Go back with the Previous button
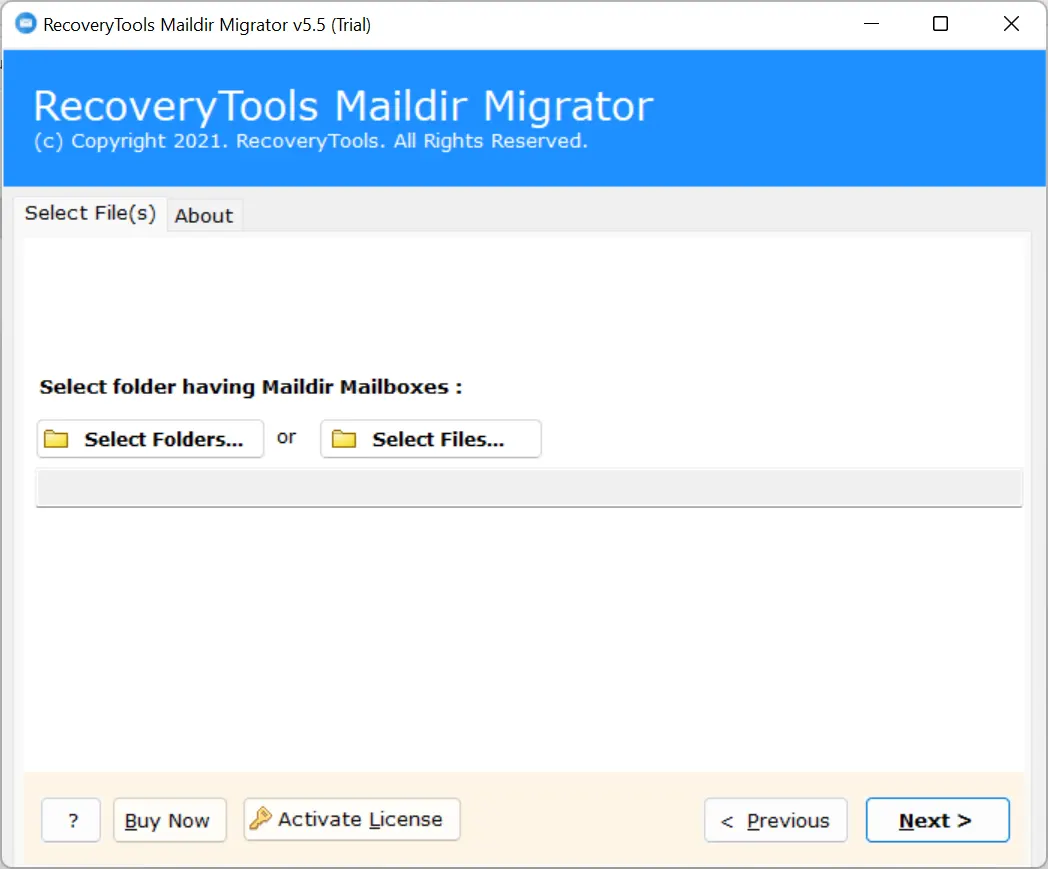Image resolution: width=1048 pixels, height=869 pixels. point(775,820)
